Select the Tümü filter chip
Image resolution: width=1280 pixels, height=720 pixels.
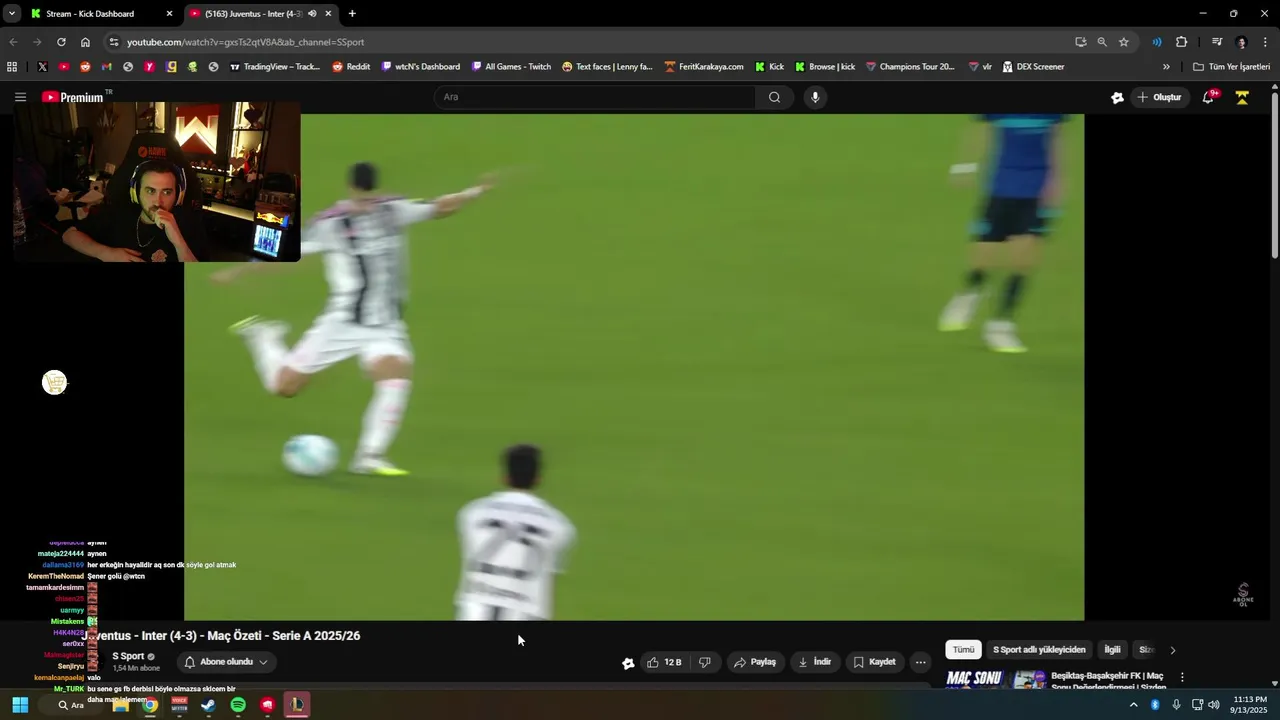click(963, 650)
